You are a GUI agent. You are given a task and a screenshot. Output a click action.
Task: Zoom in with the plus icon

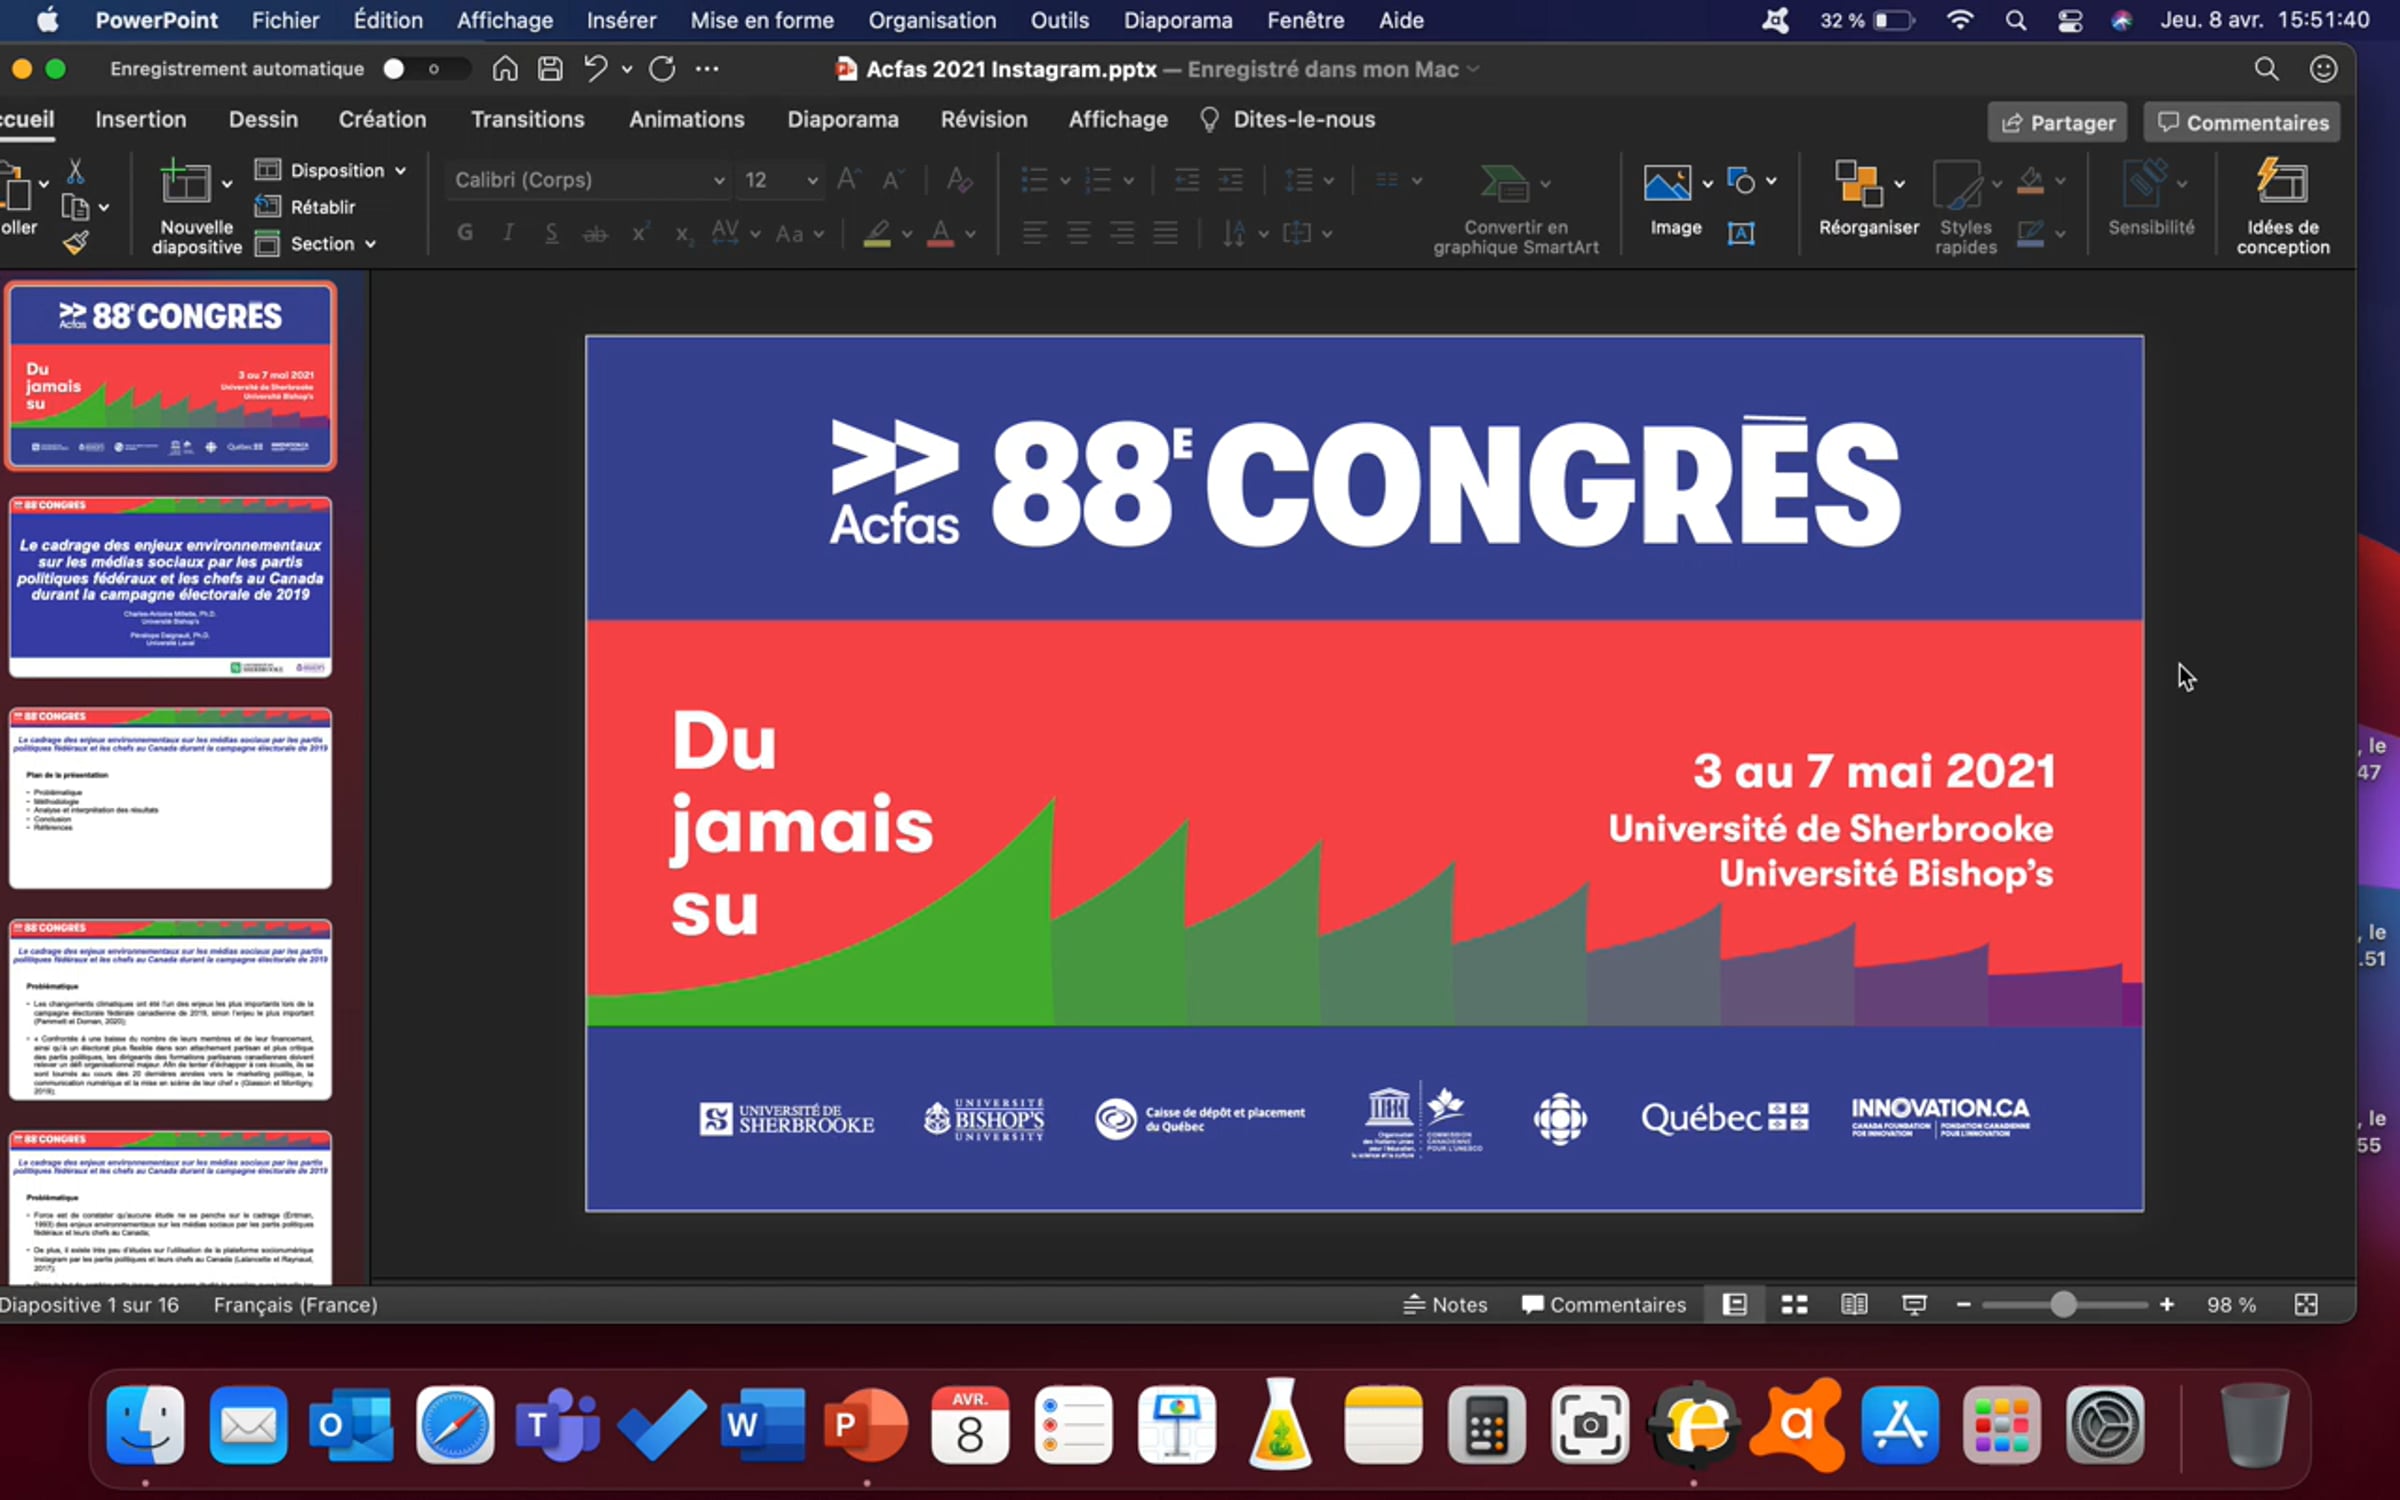coord(2166,1304)
